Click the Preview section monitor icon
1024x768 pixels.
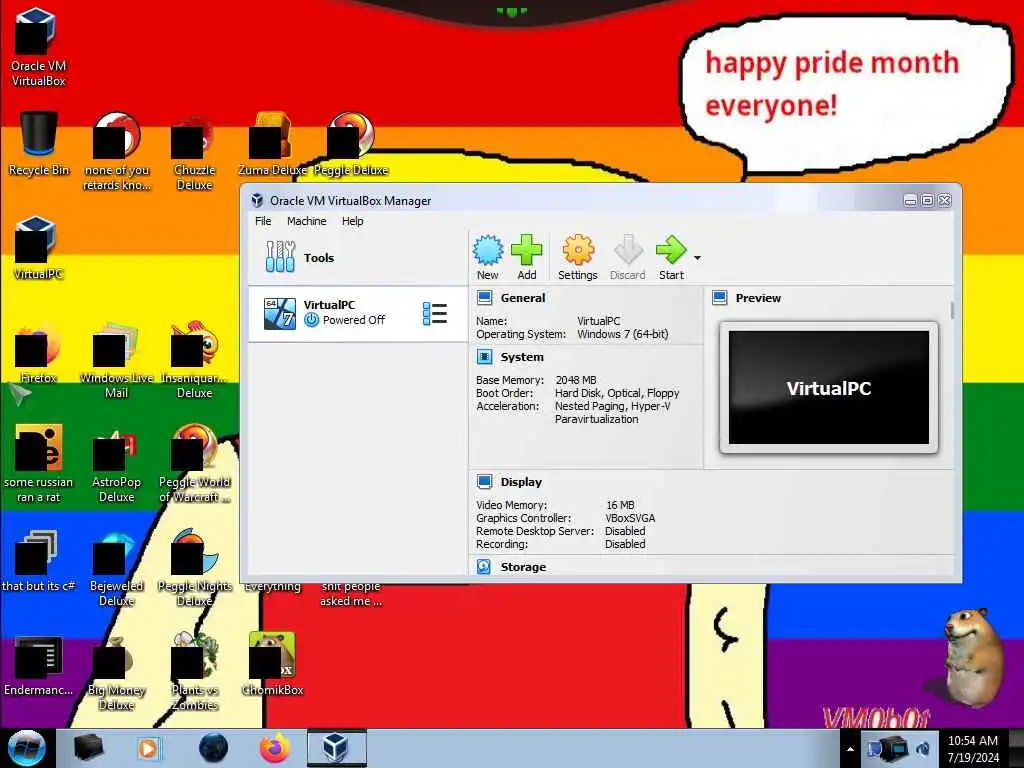(720, 298)
